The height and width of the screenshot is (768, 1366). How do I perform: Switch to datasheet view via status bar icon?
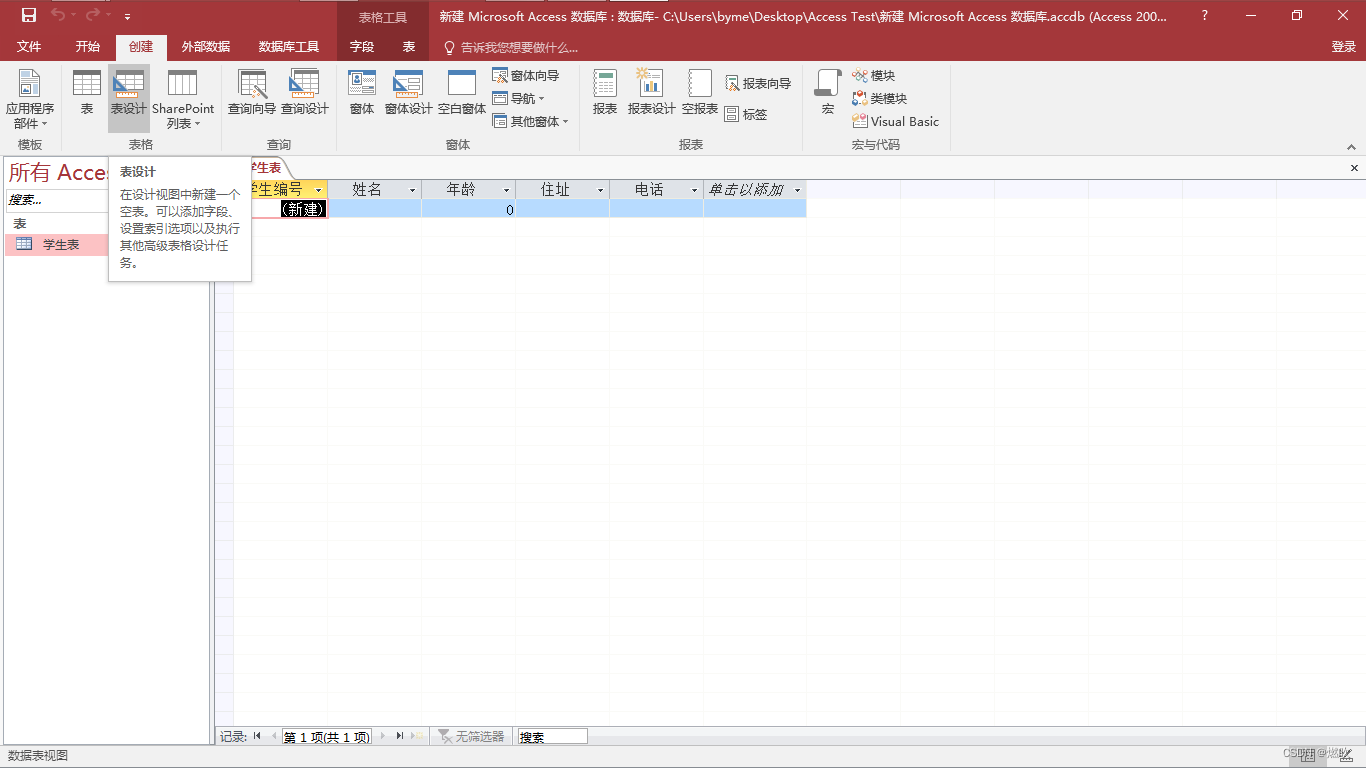point(1308,756)
